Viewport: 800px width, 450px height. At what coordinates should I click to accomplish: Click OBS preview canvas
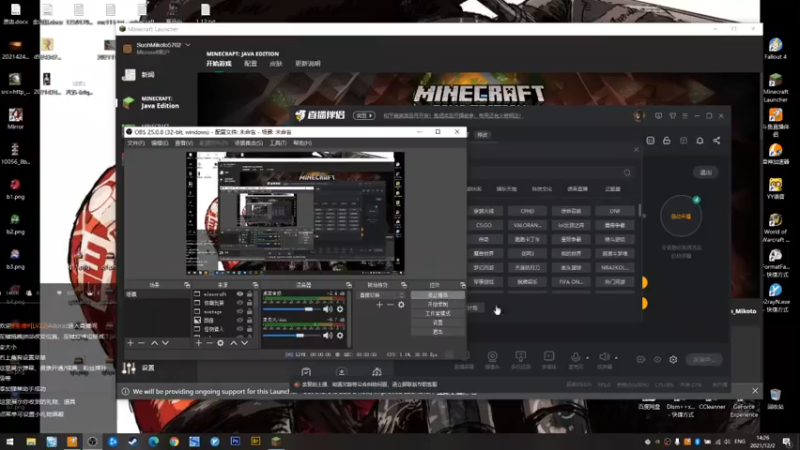295,213
